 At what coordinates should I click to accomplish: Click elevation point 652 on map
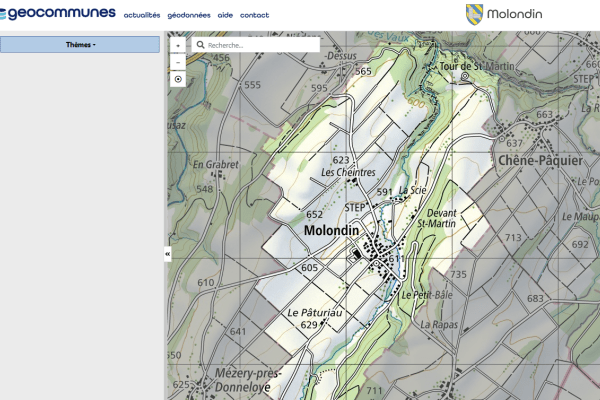(x=315, y=214)
